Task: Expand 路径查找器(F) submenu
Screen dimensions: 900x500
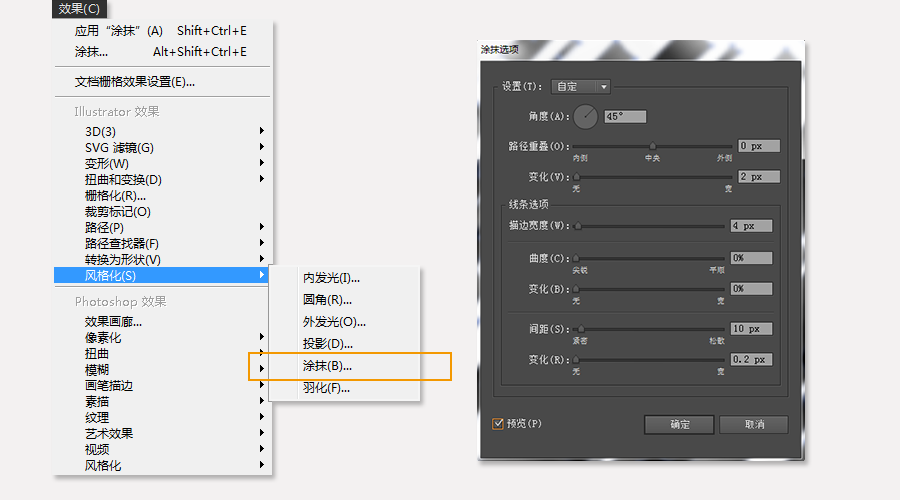Action: point(162,244)
